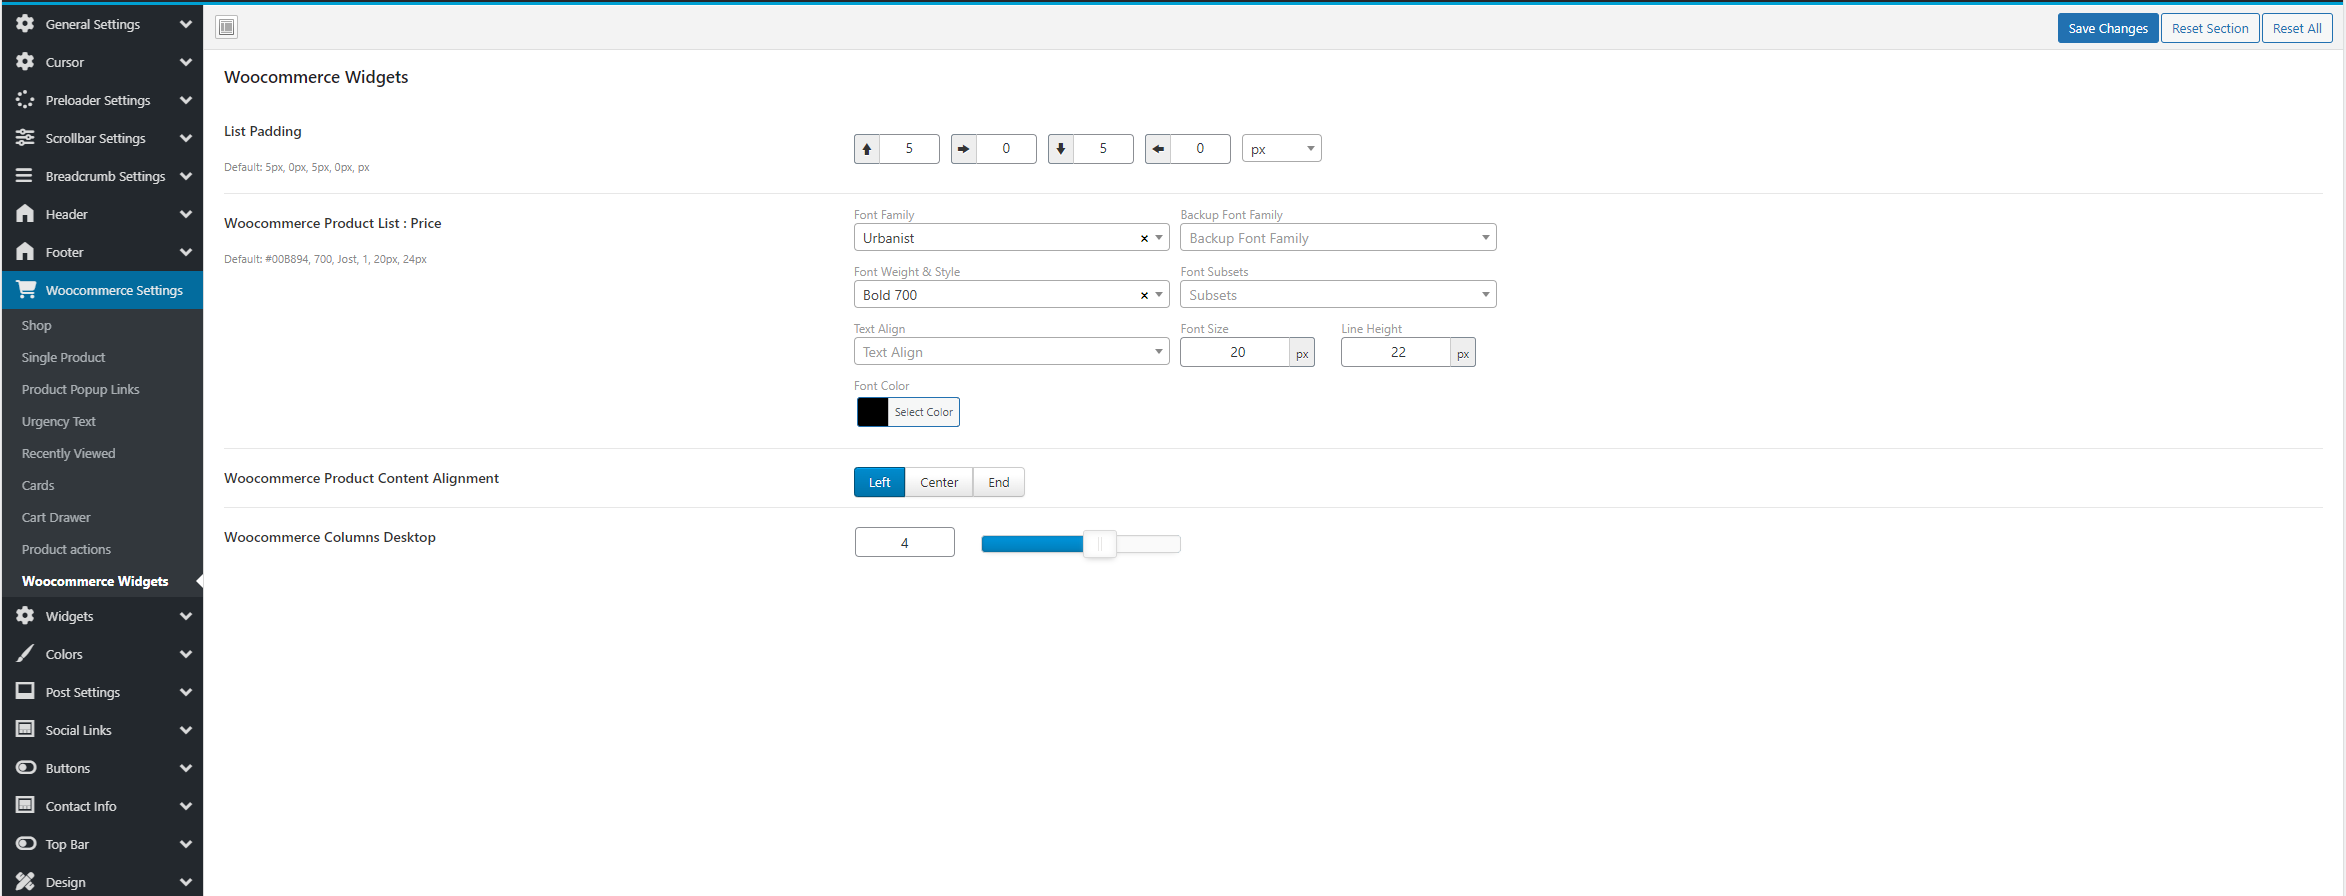Open the Backup Font Family dropdown
2346x896 pixels.
1337,238
